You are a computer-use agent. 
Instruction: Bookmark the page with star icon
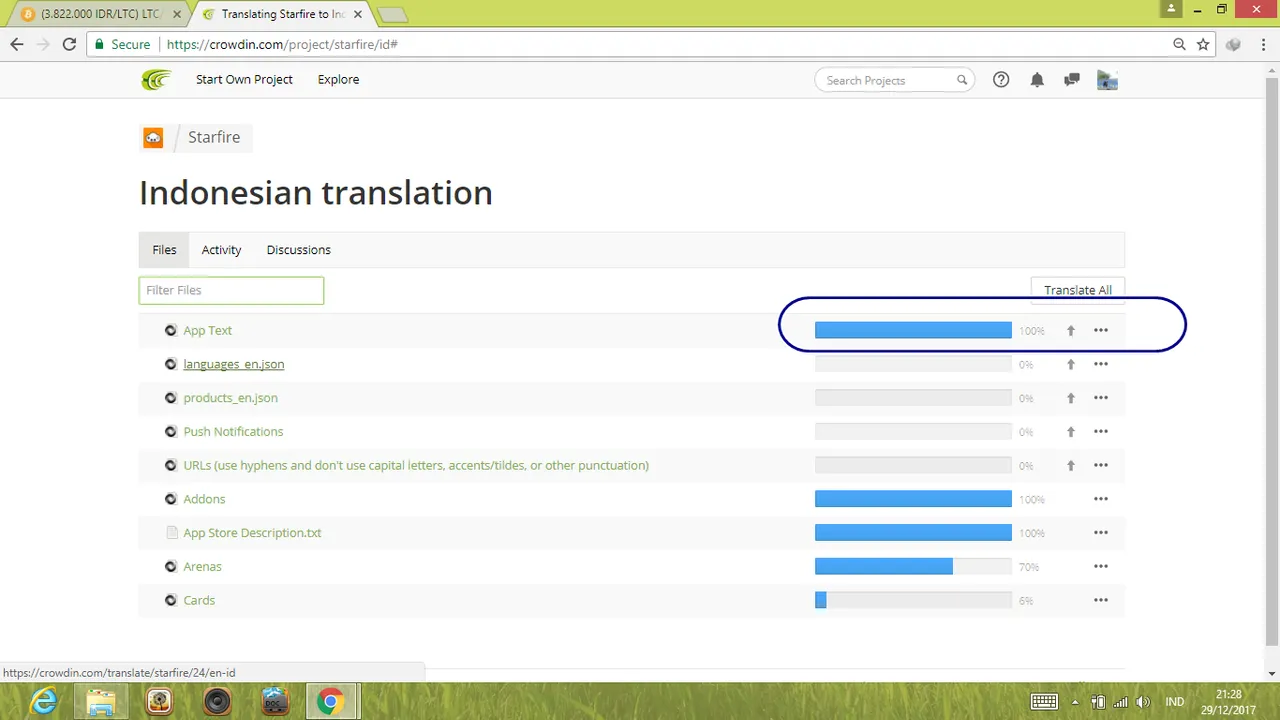(x=1204, y=45)
